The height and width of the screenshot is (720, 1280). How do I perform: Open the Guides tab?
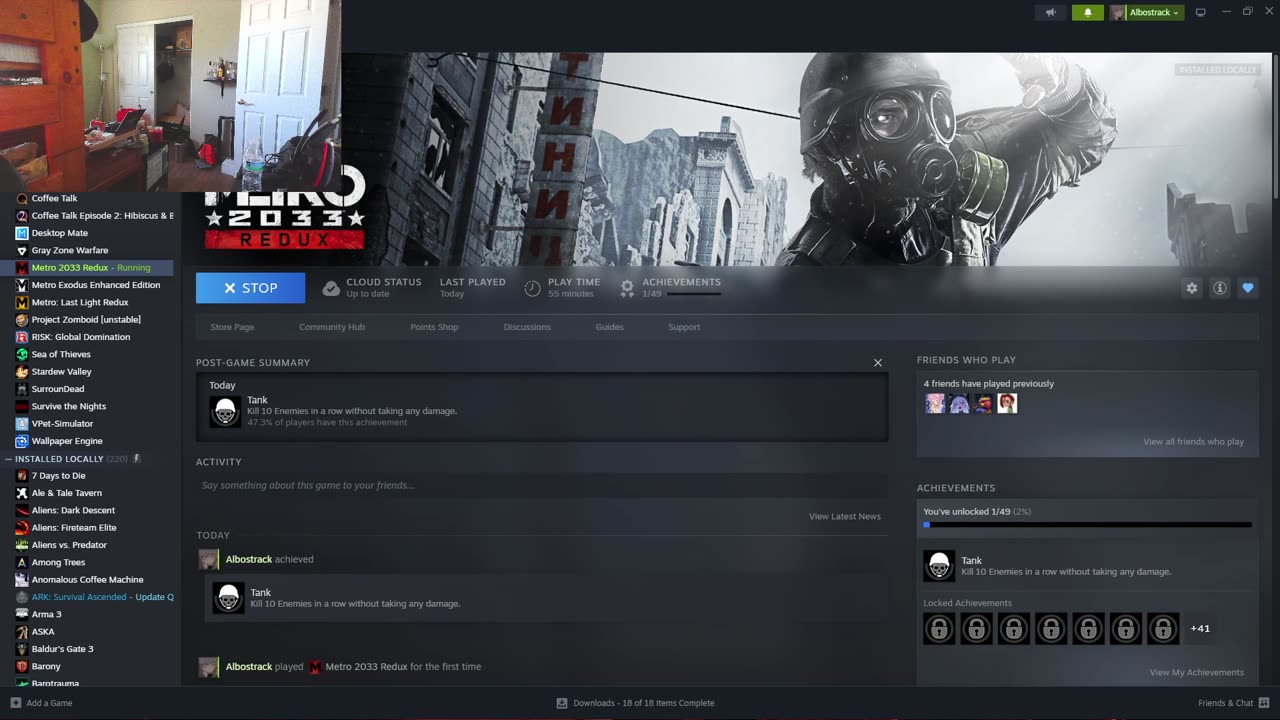click(x=609, y=327)
